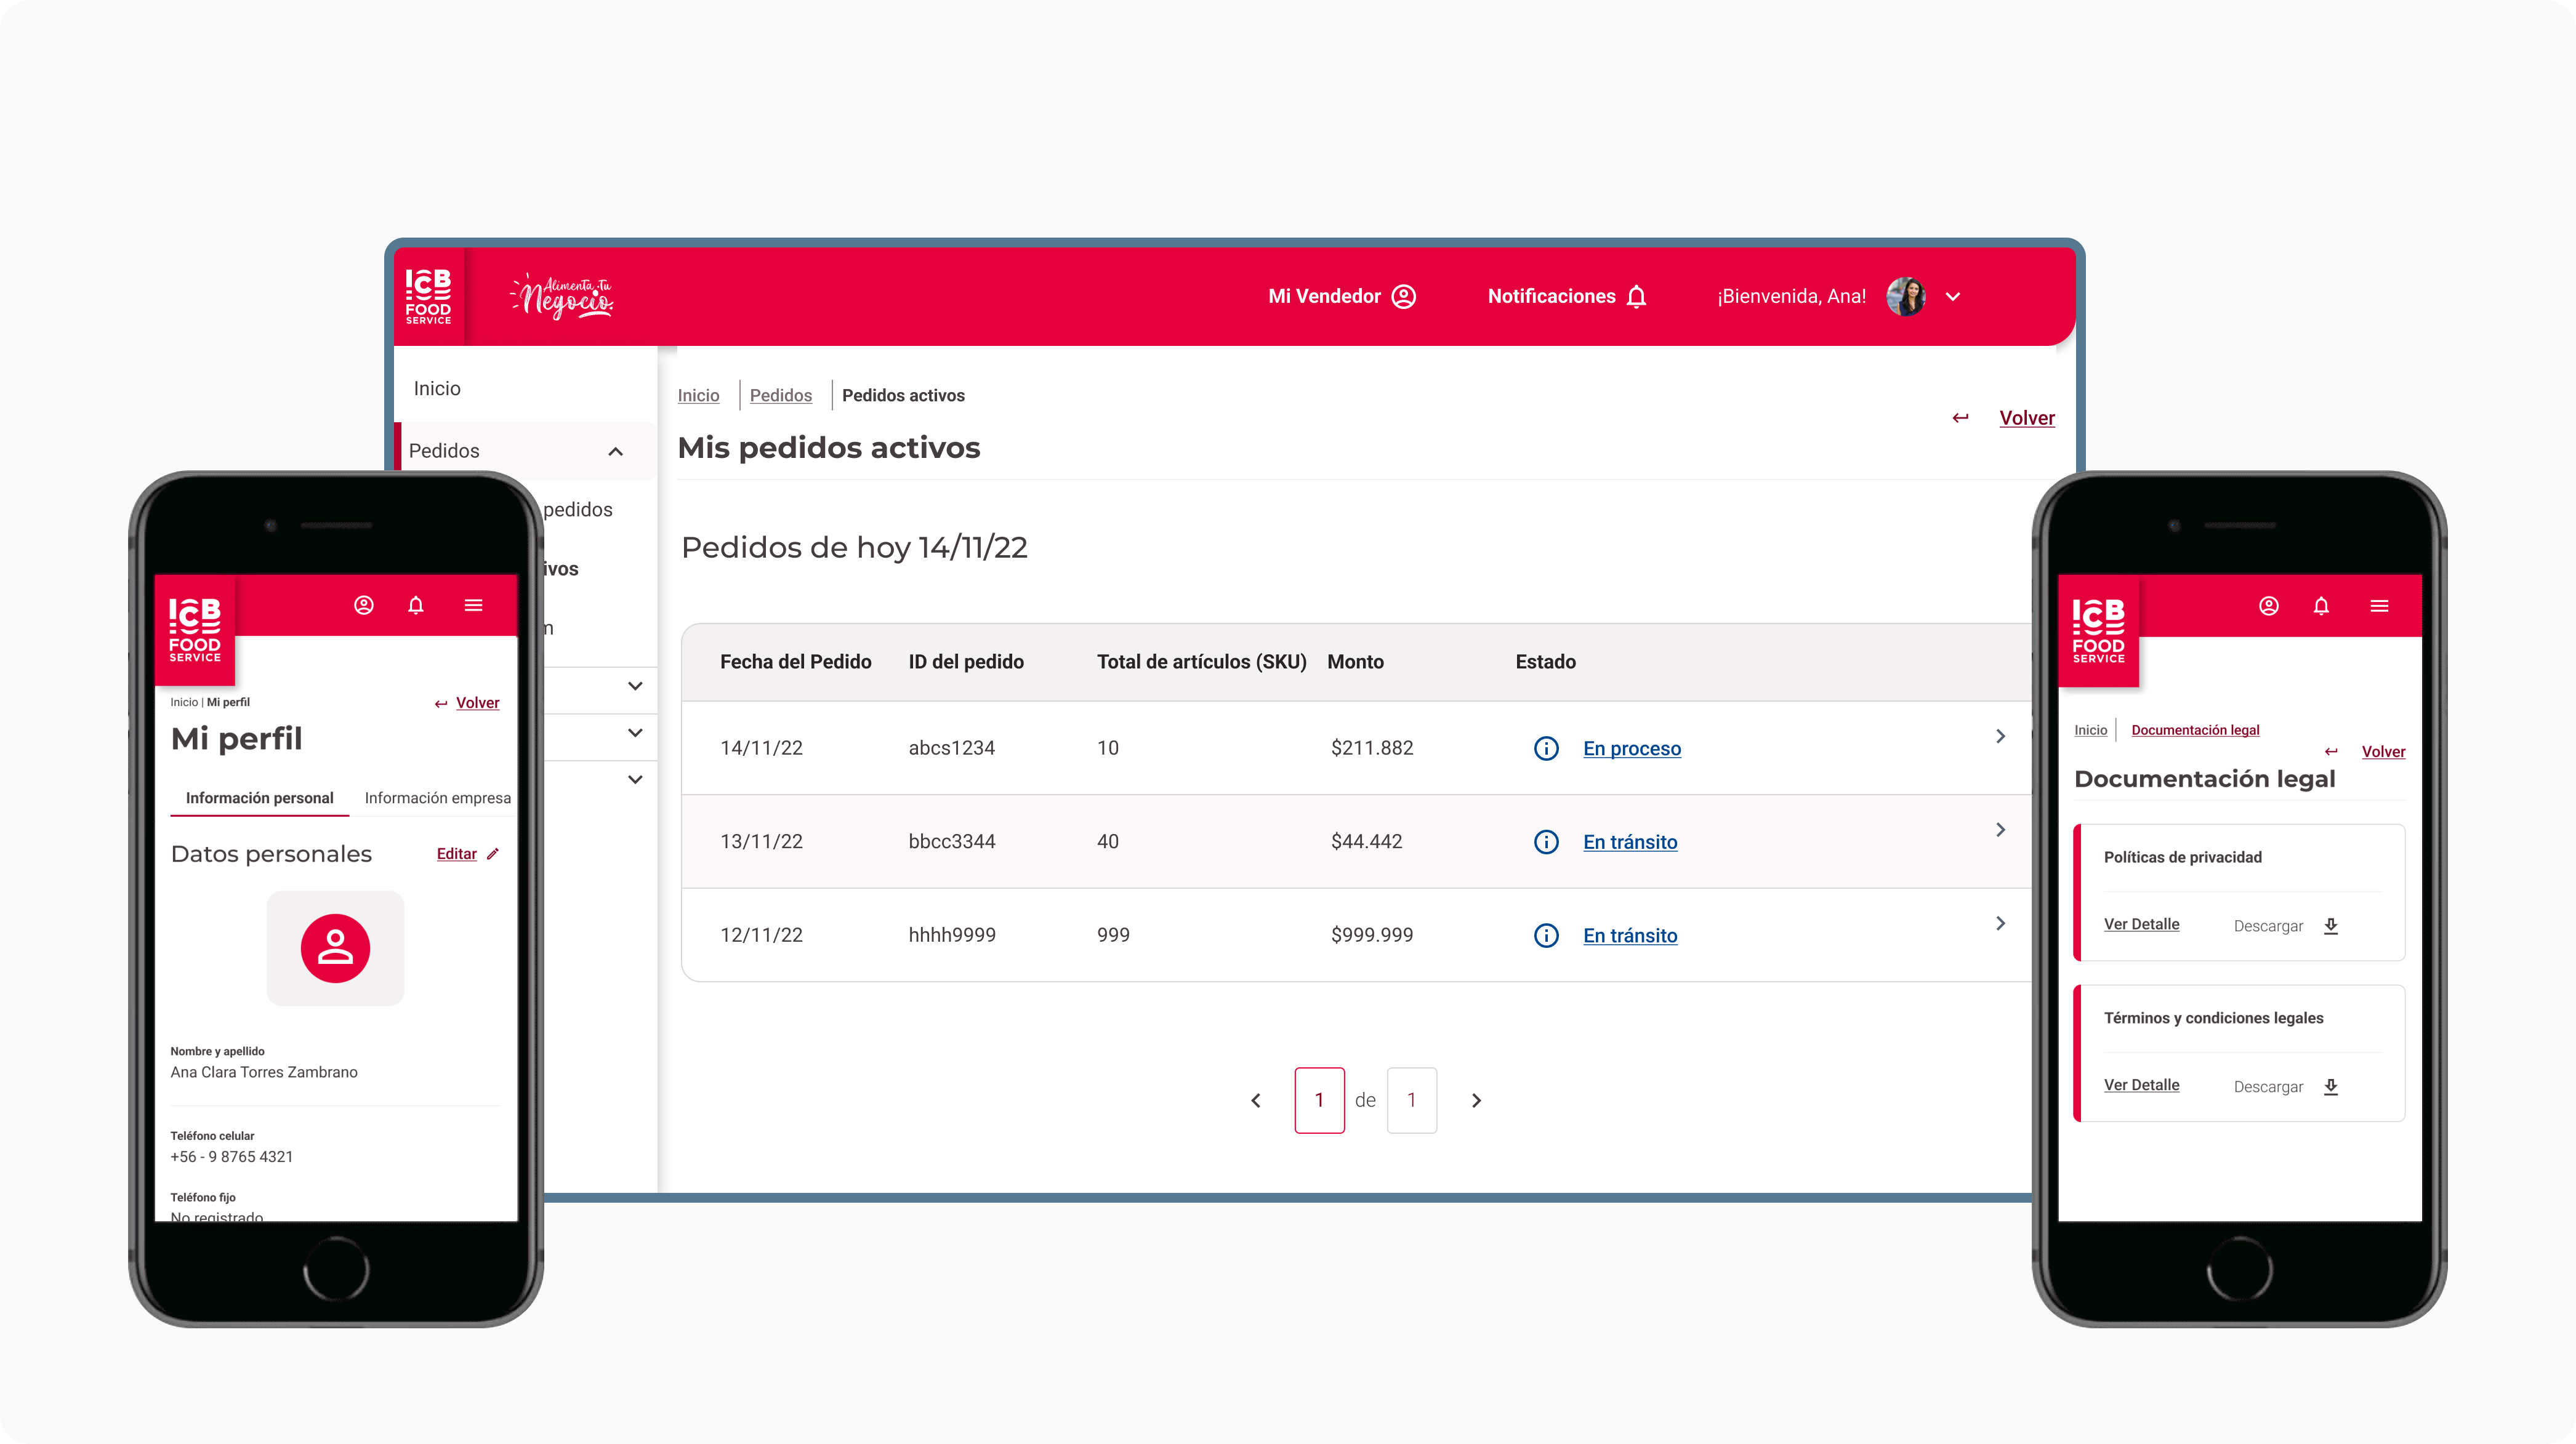Switch to Información empresa tab
Image resolution: width=2576 pixels, height=1444 pixels.
(x=437, y=798)
